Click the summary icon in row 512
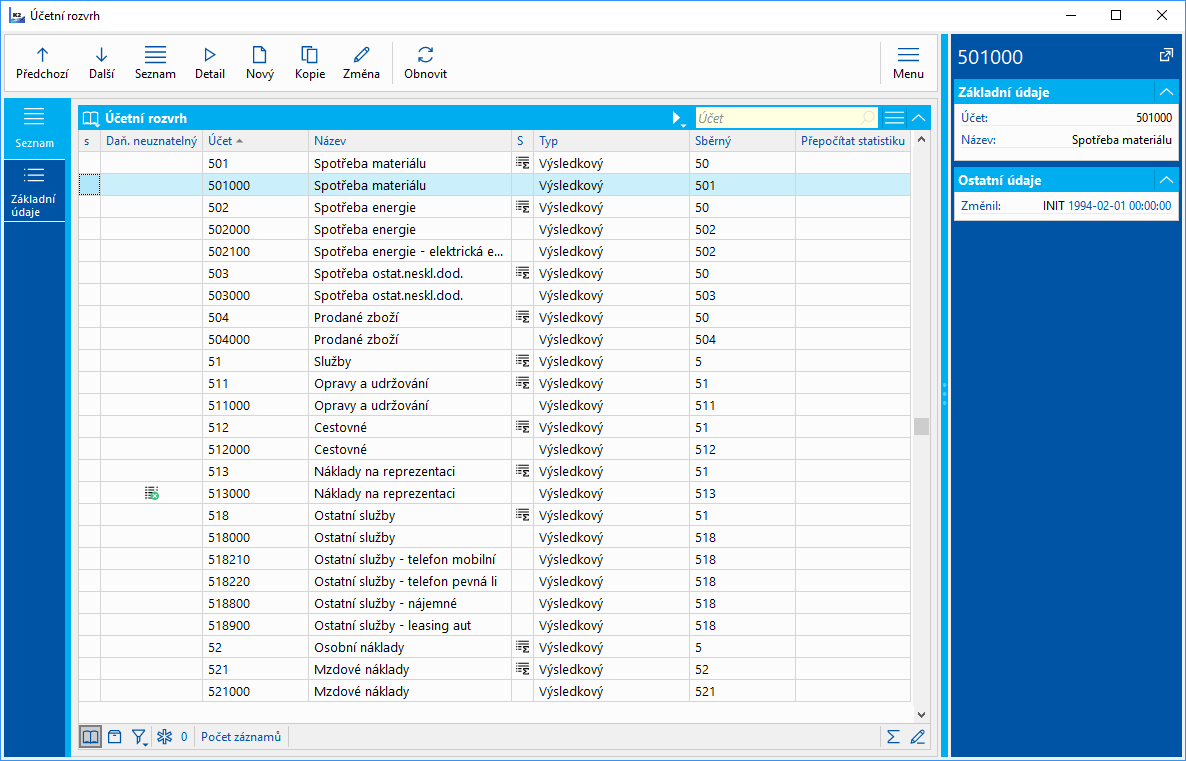1186x761 pixels. tap(522, 427)
